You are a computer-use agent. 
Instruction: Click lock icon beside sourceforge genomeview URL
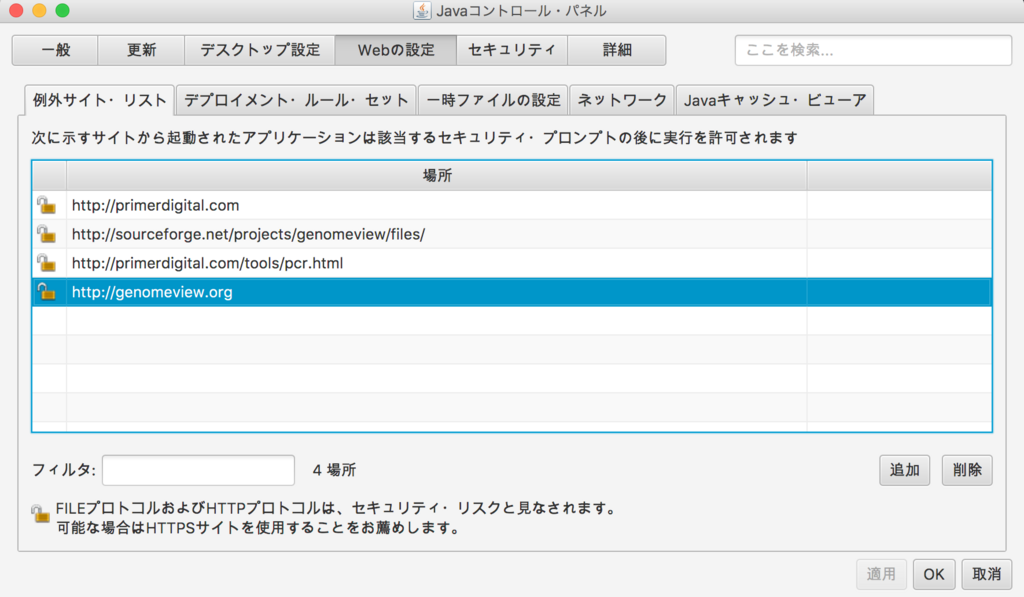[x=46, y=234]
